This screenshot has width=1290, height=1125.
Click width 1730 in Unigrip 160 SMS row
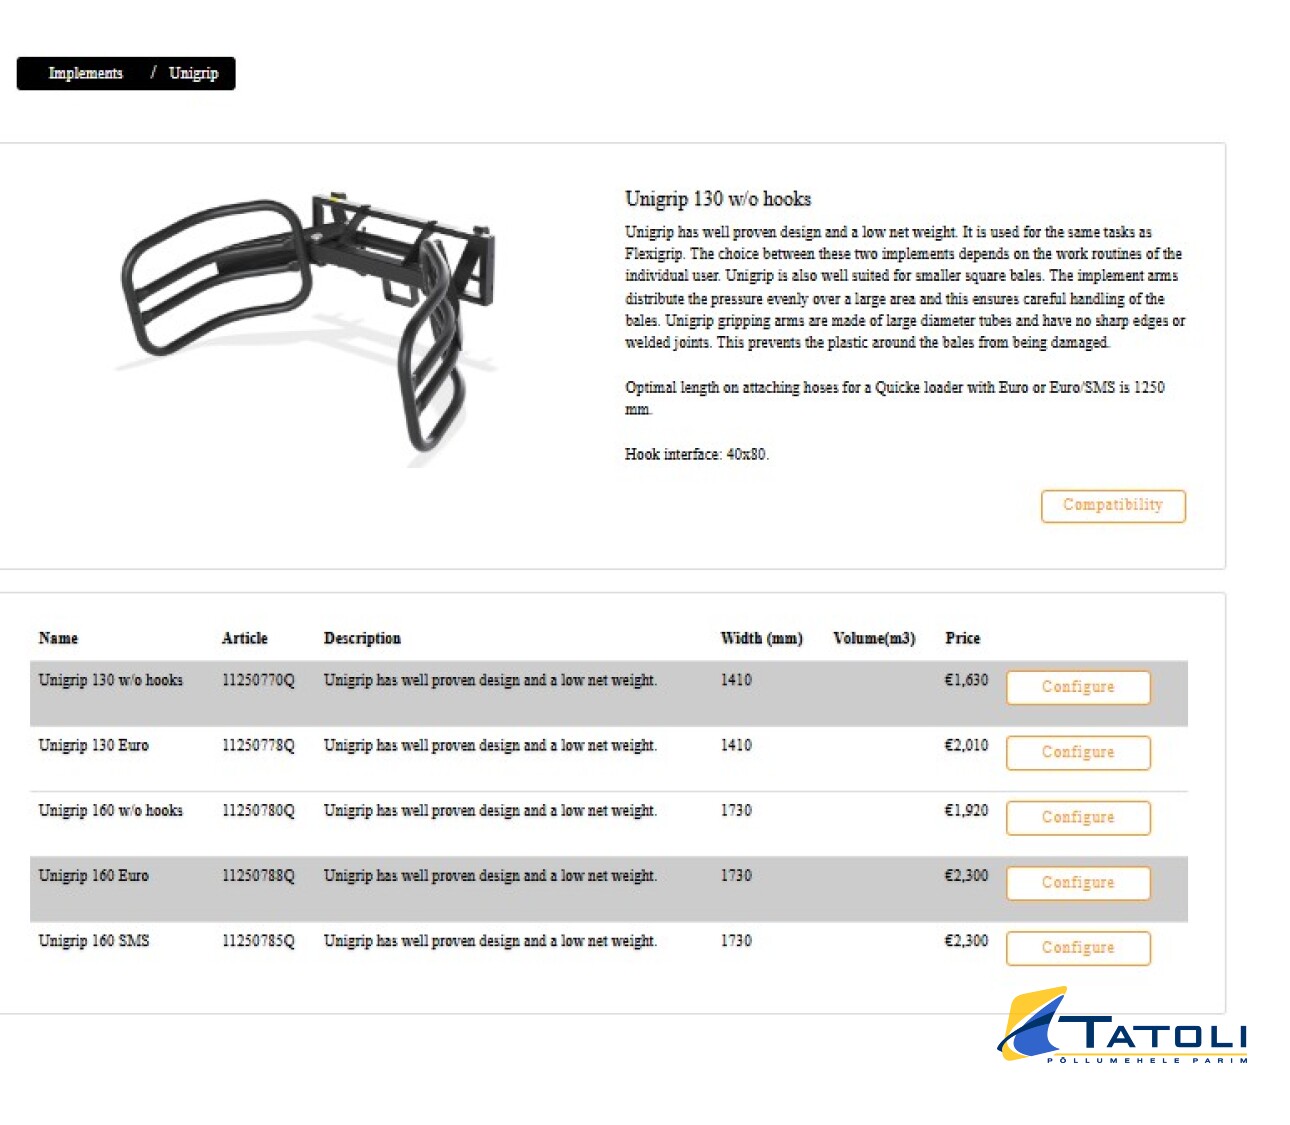click(736, 940)
